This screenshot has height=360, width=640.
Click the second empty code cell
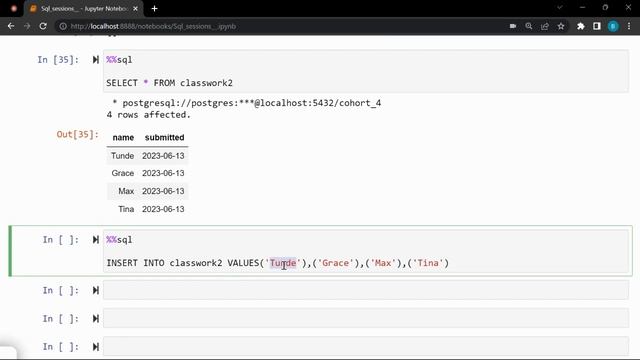click(366, 318)
